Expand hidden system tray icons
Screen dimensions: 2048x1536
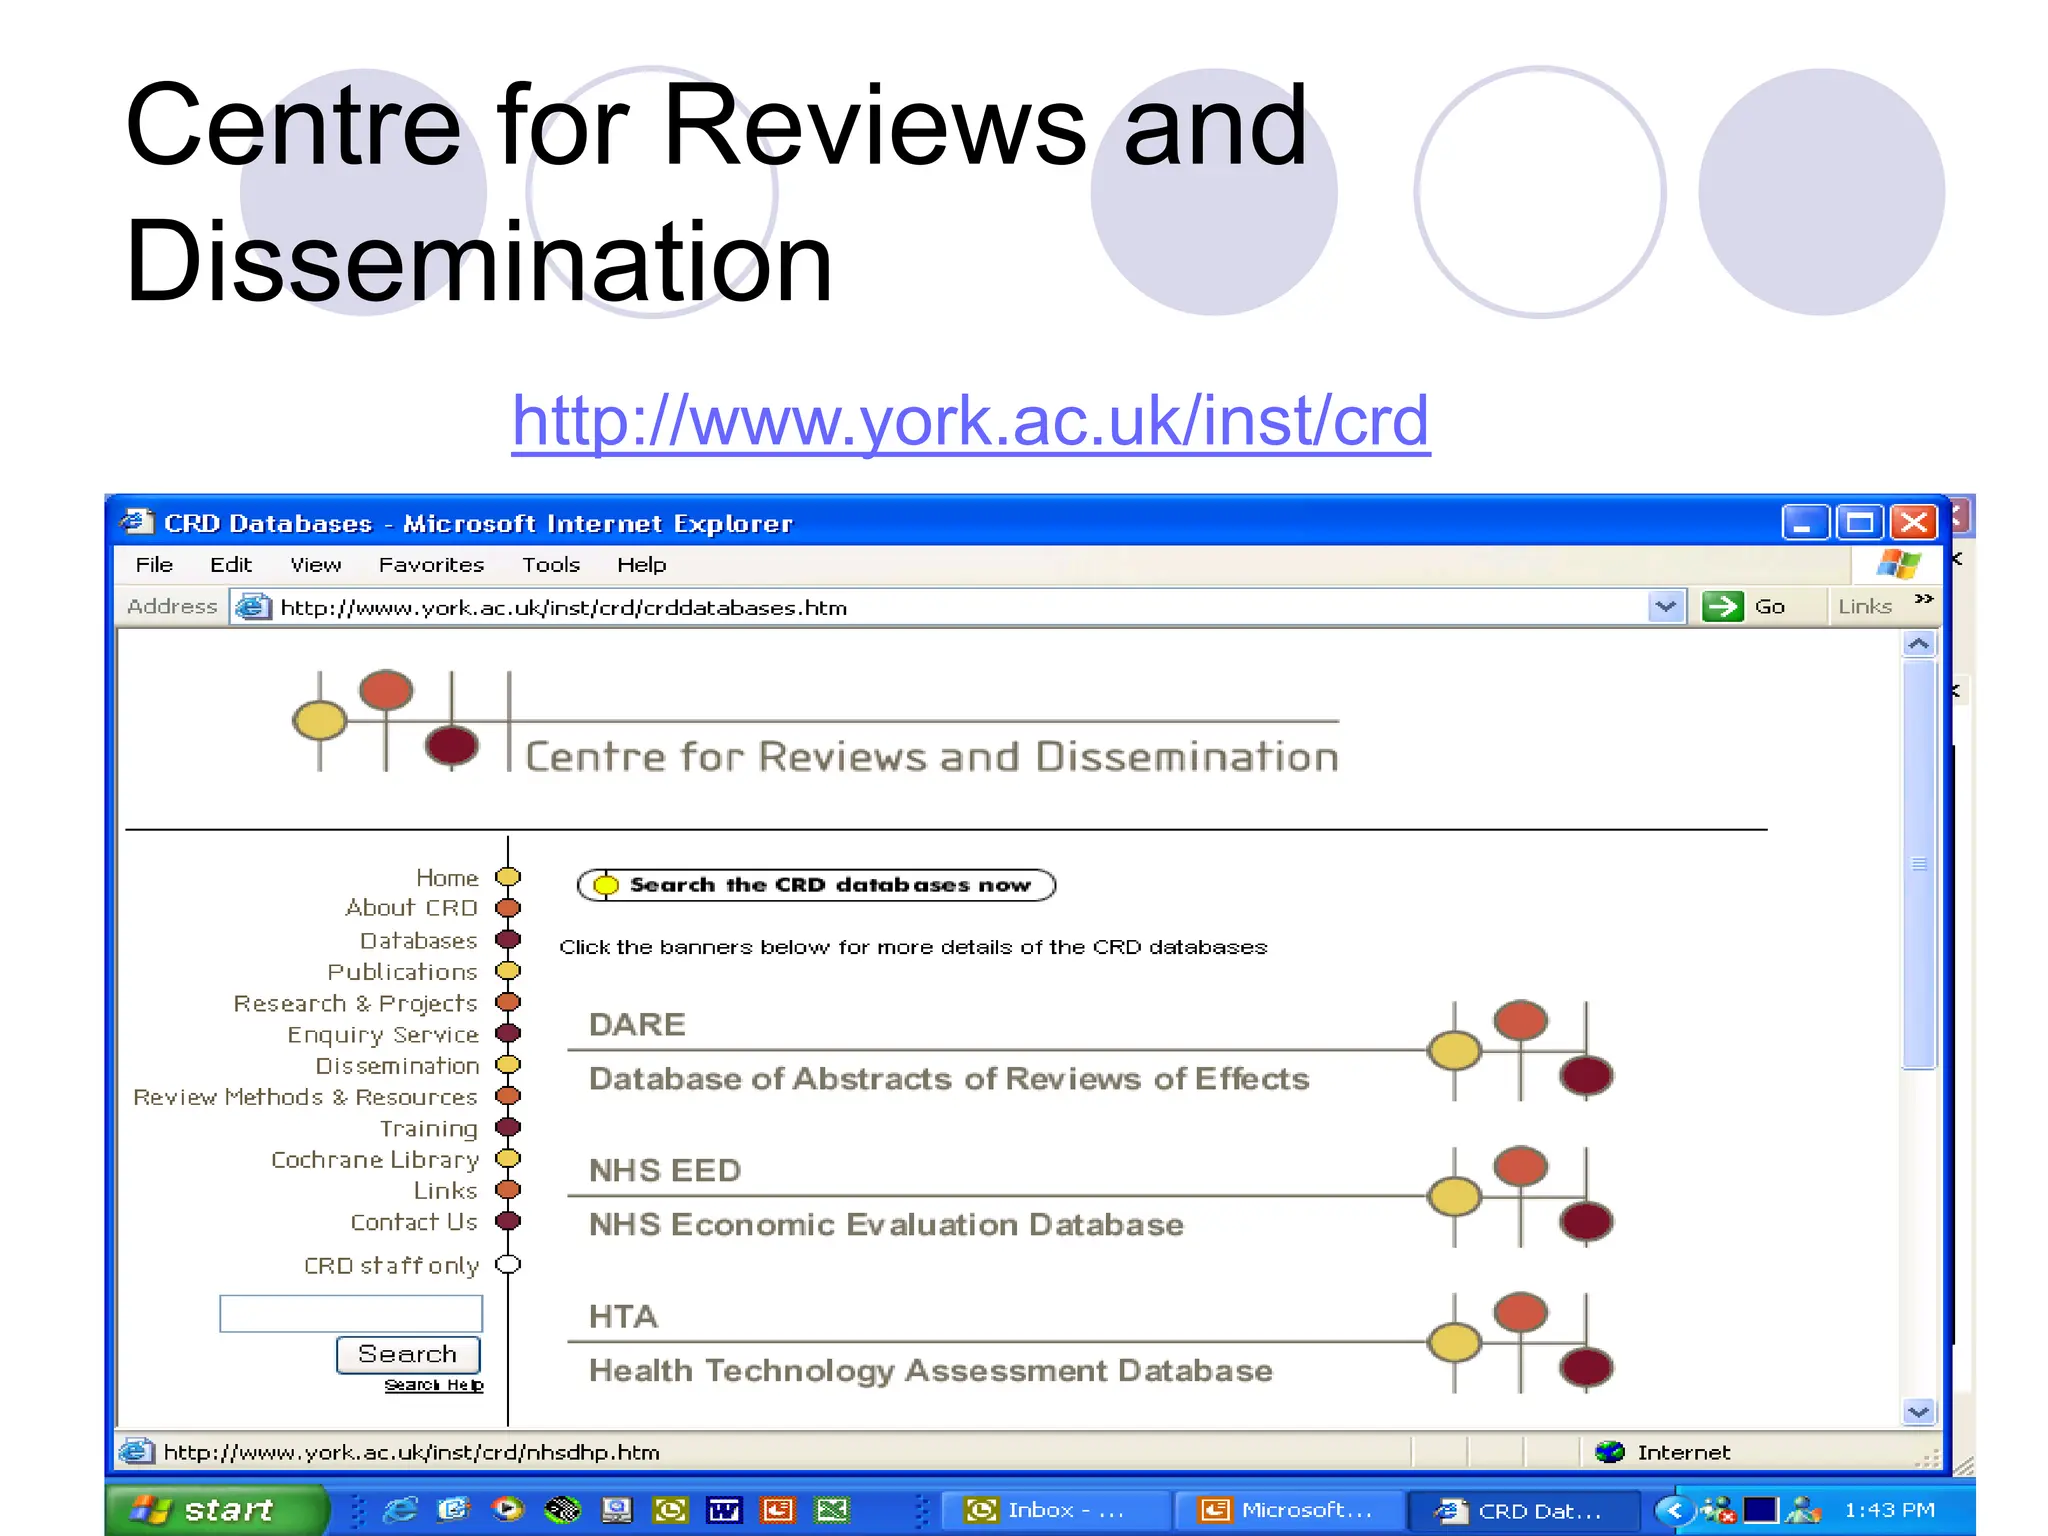point(1673,1509)
